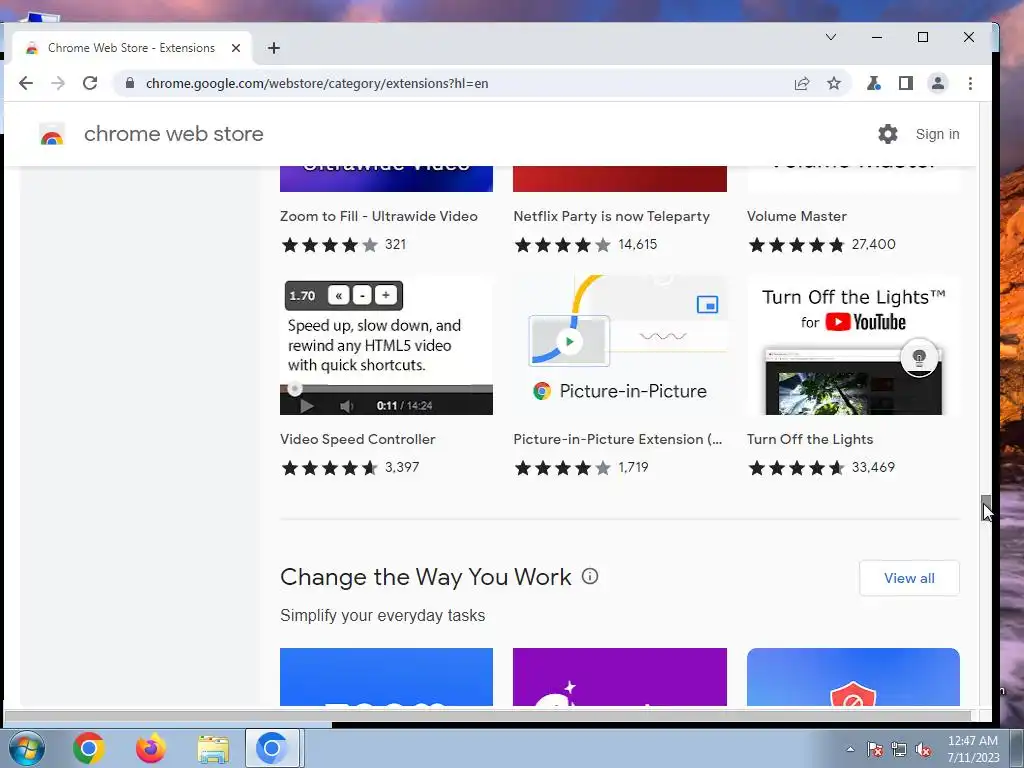The image size is (1024, 768).
Task: Click info icon beside Change the Way You Work
Action: coord(590,577)
